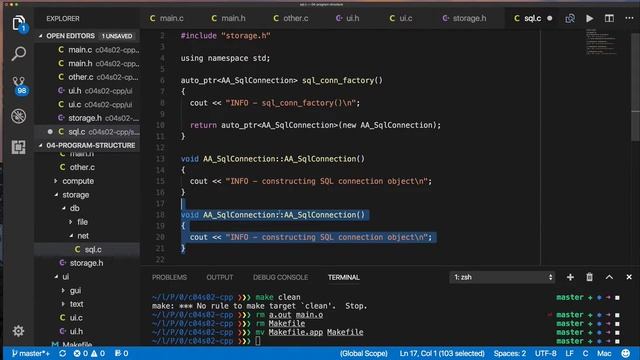
Task: Switch to the main.c editor tab
Action: point(167,18)
